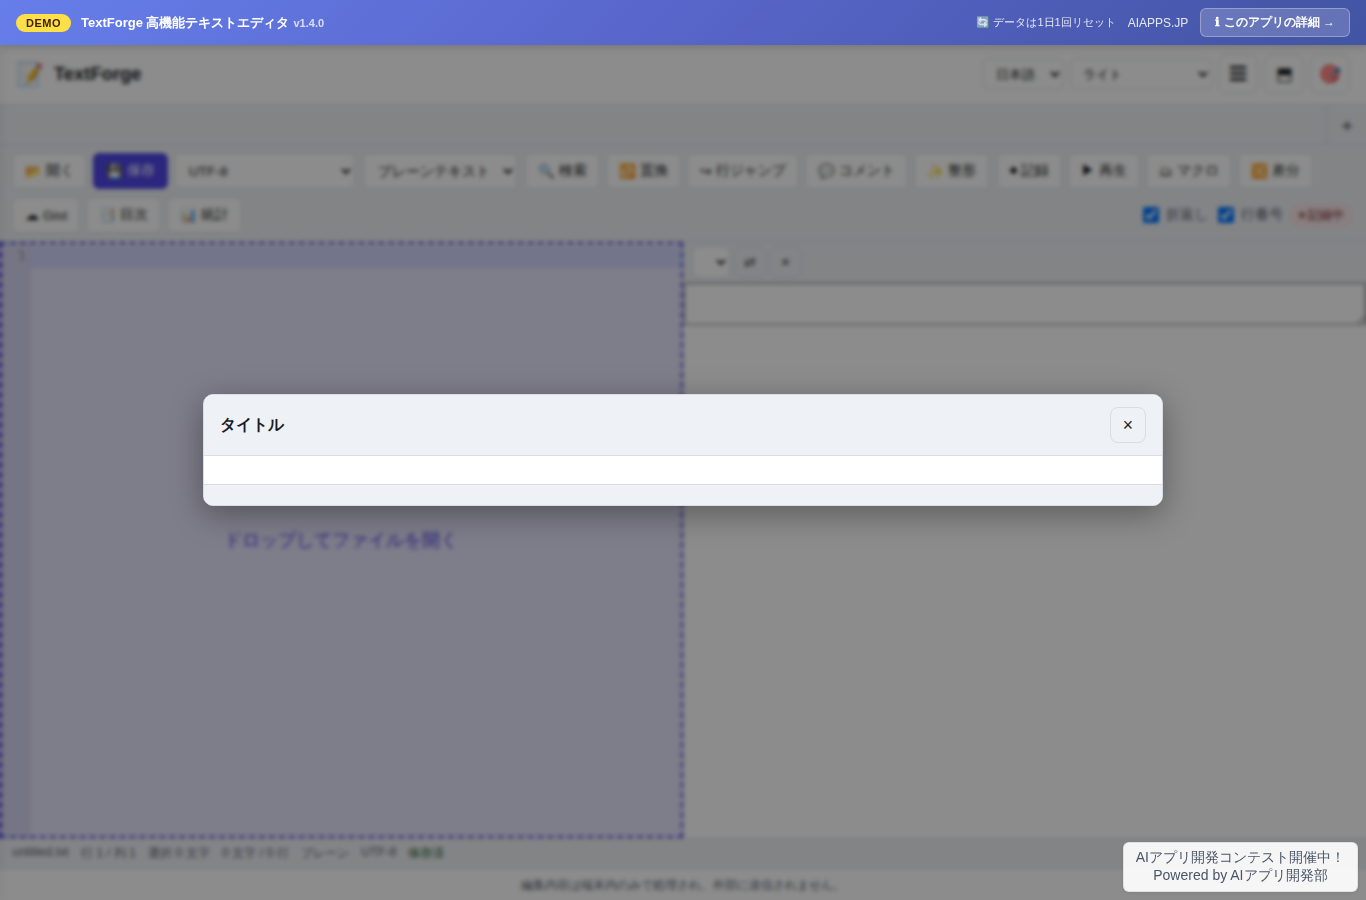The image size is (1366, 900).
Task: Click the right panel text input field
Action: [1024, 304]
